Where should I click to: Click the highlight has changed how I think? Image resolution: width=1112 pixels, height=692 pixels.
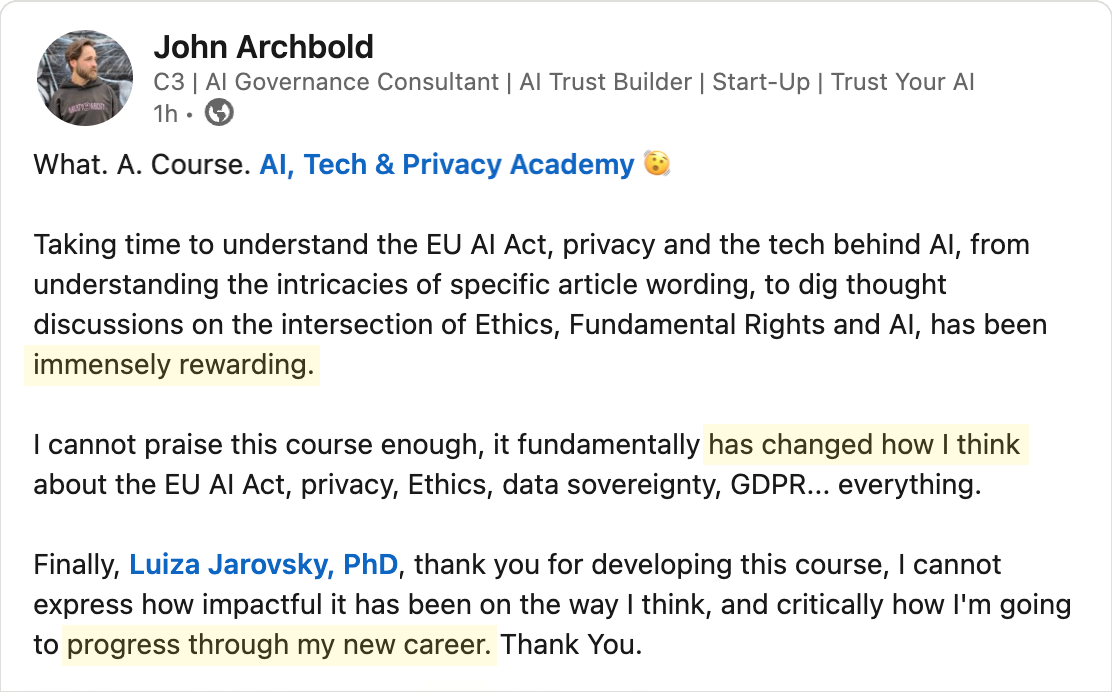click(x=866, y=444)
